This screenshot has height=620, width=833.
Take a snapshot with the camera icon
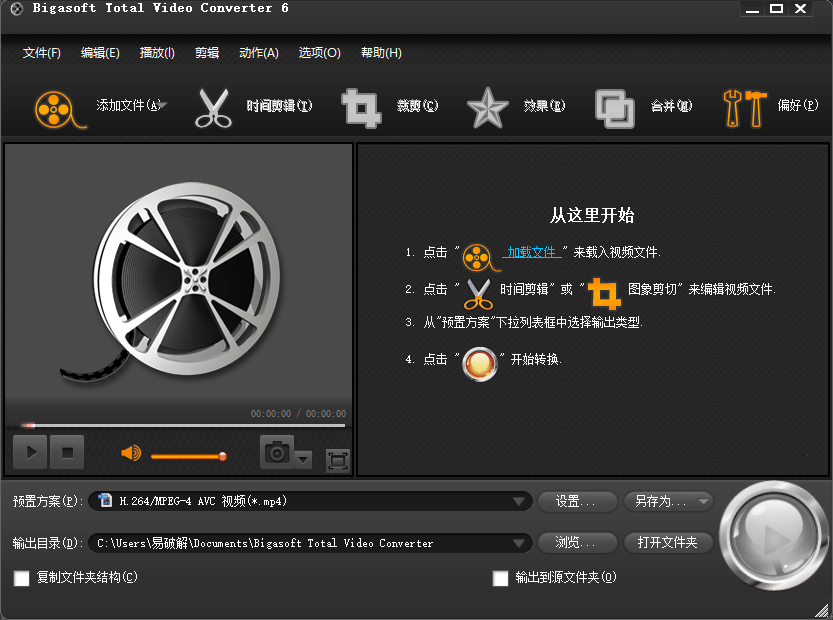[275, 452]
